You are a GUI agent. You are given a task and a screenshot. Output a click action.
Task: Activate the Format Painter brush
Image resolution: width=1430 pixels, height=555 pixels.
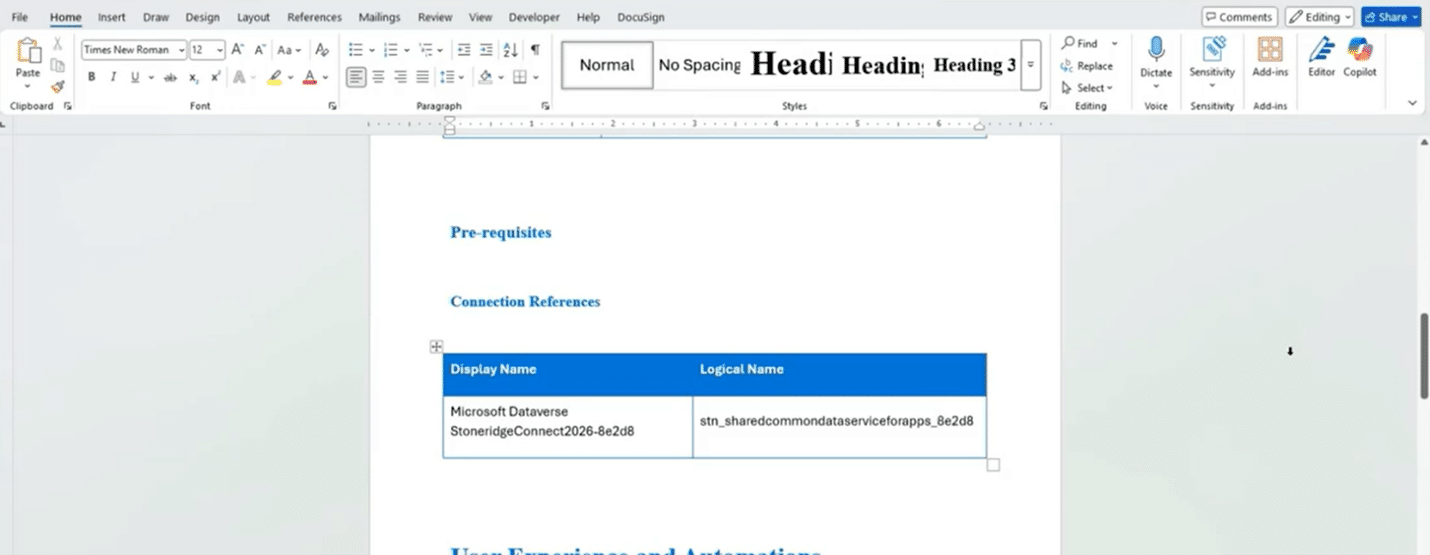click(x=58, y=87)
